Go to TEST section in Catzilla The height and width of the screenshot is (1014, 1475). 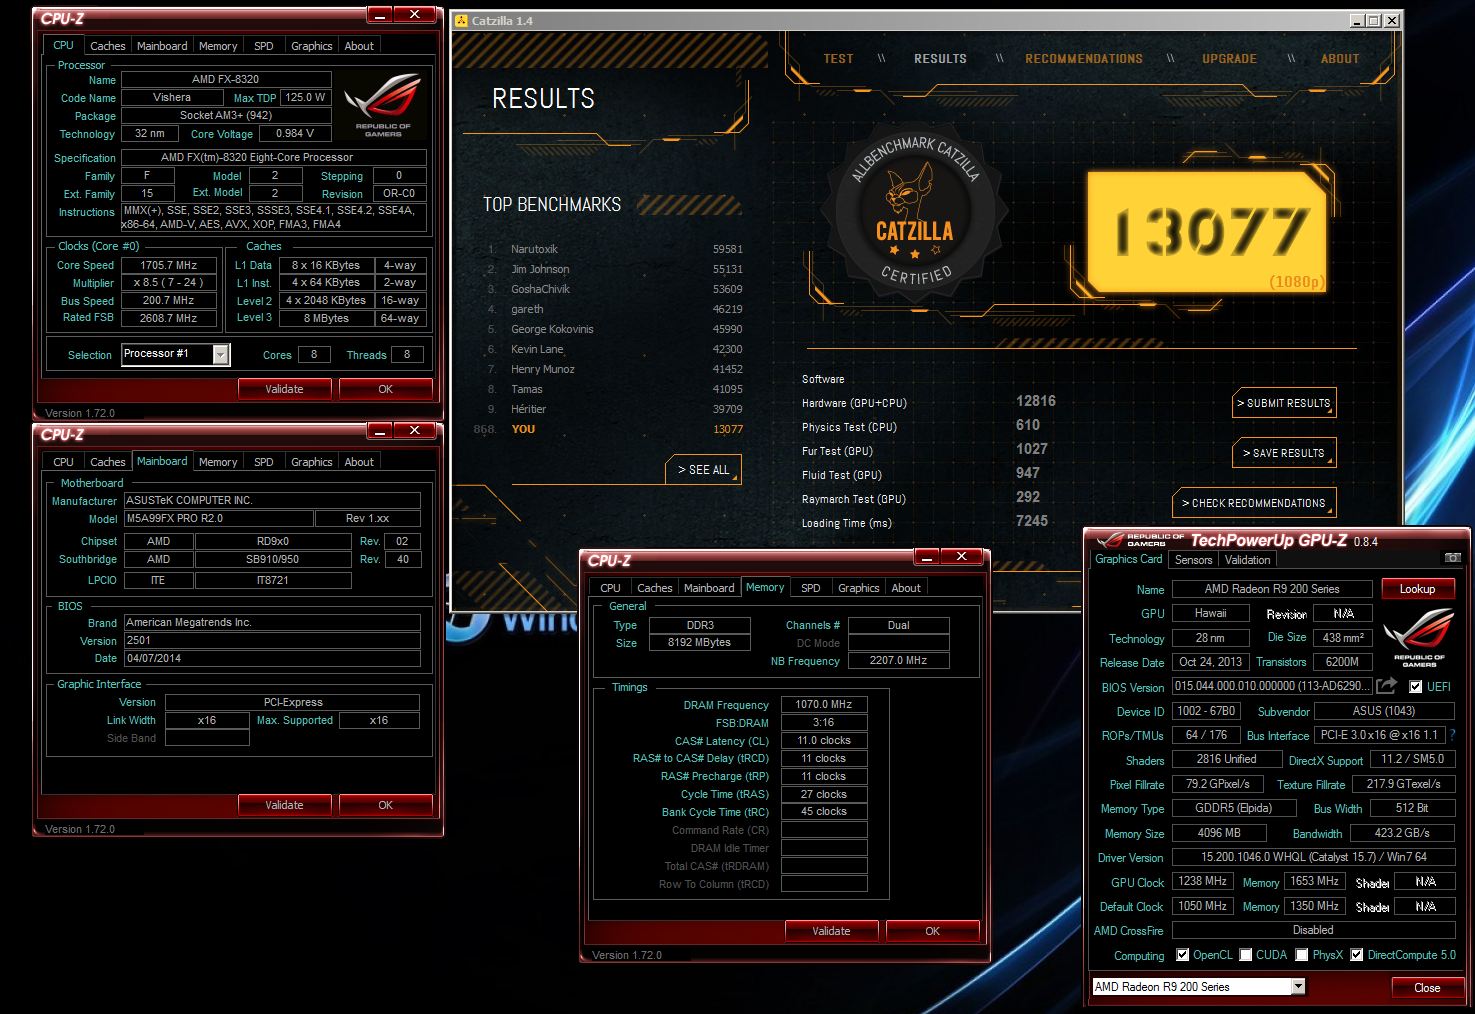(x=838, y=59)
